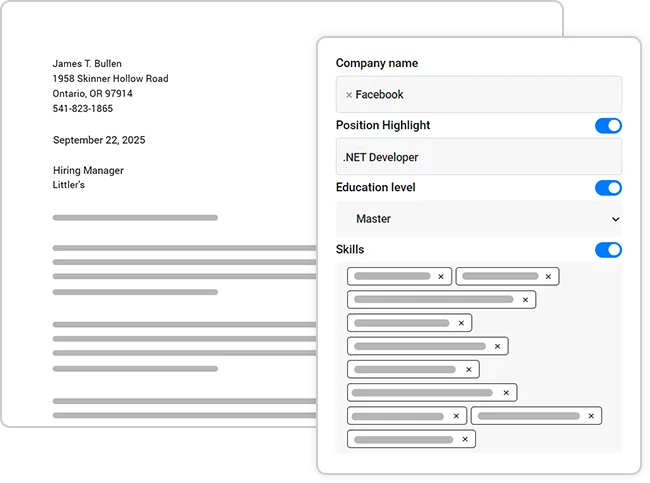The width and height of the screenshot is (650, 483).
Task: Delete the last skill tag at bottom
Action: pos(464,439)
